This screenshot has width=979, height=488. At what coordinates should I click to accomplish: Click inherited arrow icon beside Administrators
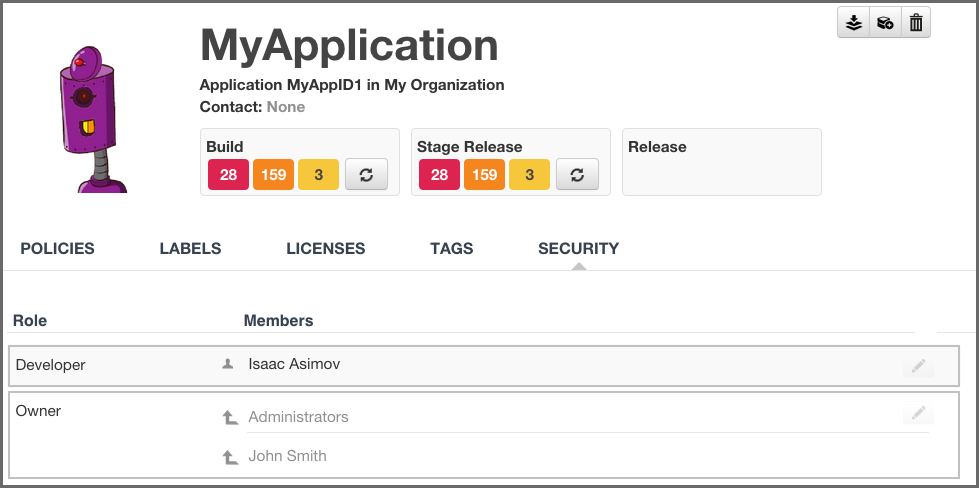click(230, 417)
